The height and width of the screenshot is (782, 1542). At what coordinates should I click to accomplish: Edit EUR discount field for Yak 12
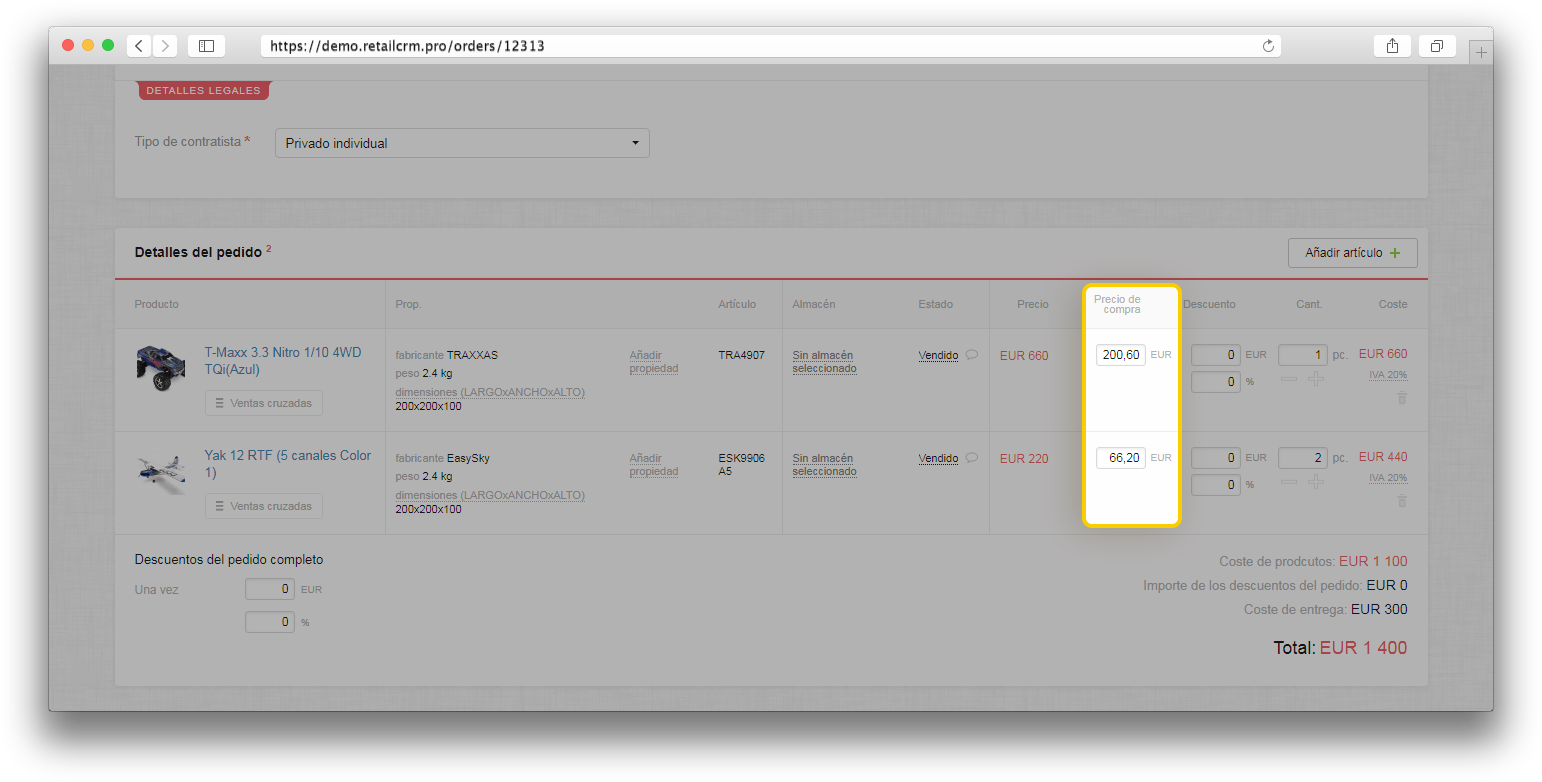[x=1215, y=458]
